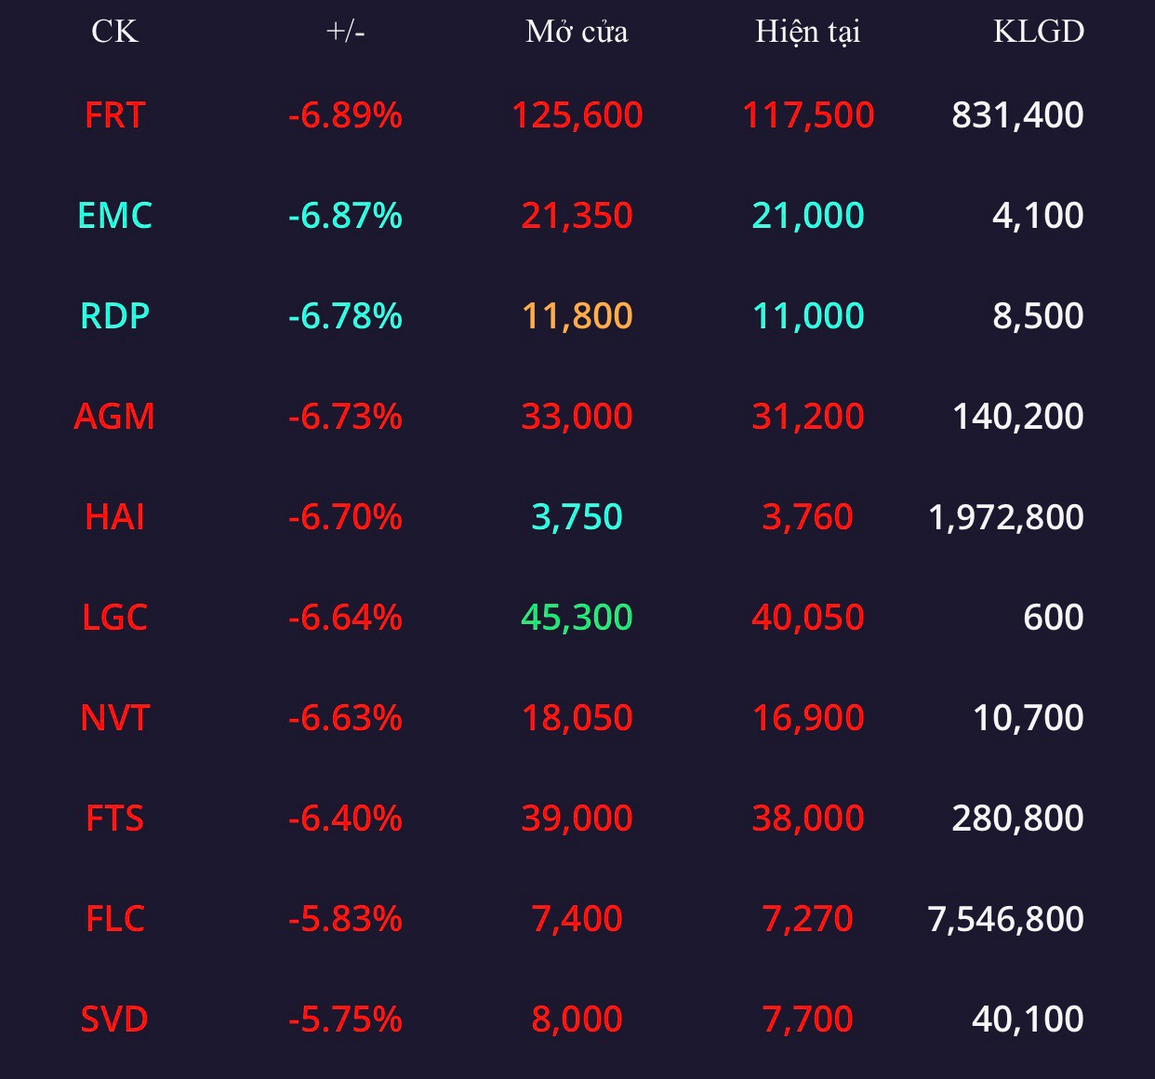
Task: Open the FRT stock ticker
Action: pos(115,115)
